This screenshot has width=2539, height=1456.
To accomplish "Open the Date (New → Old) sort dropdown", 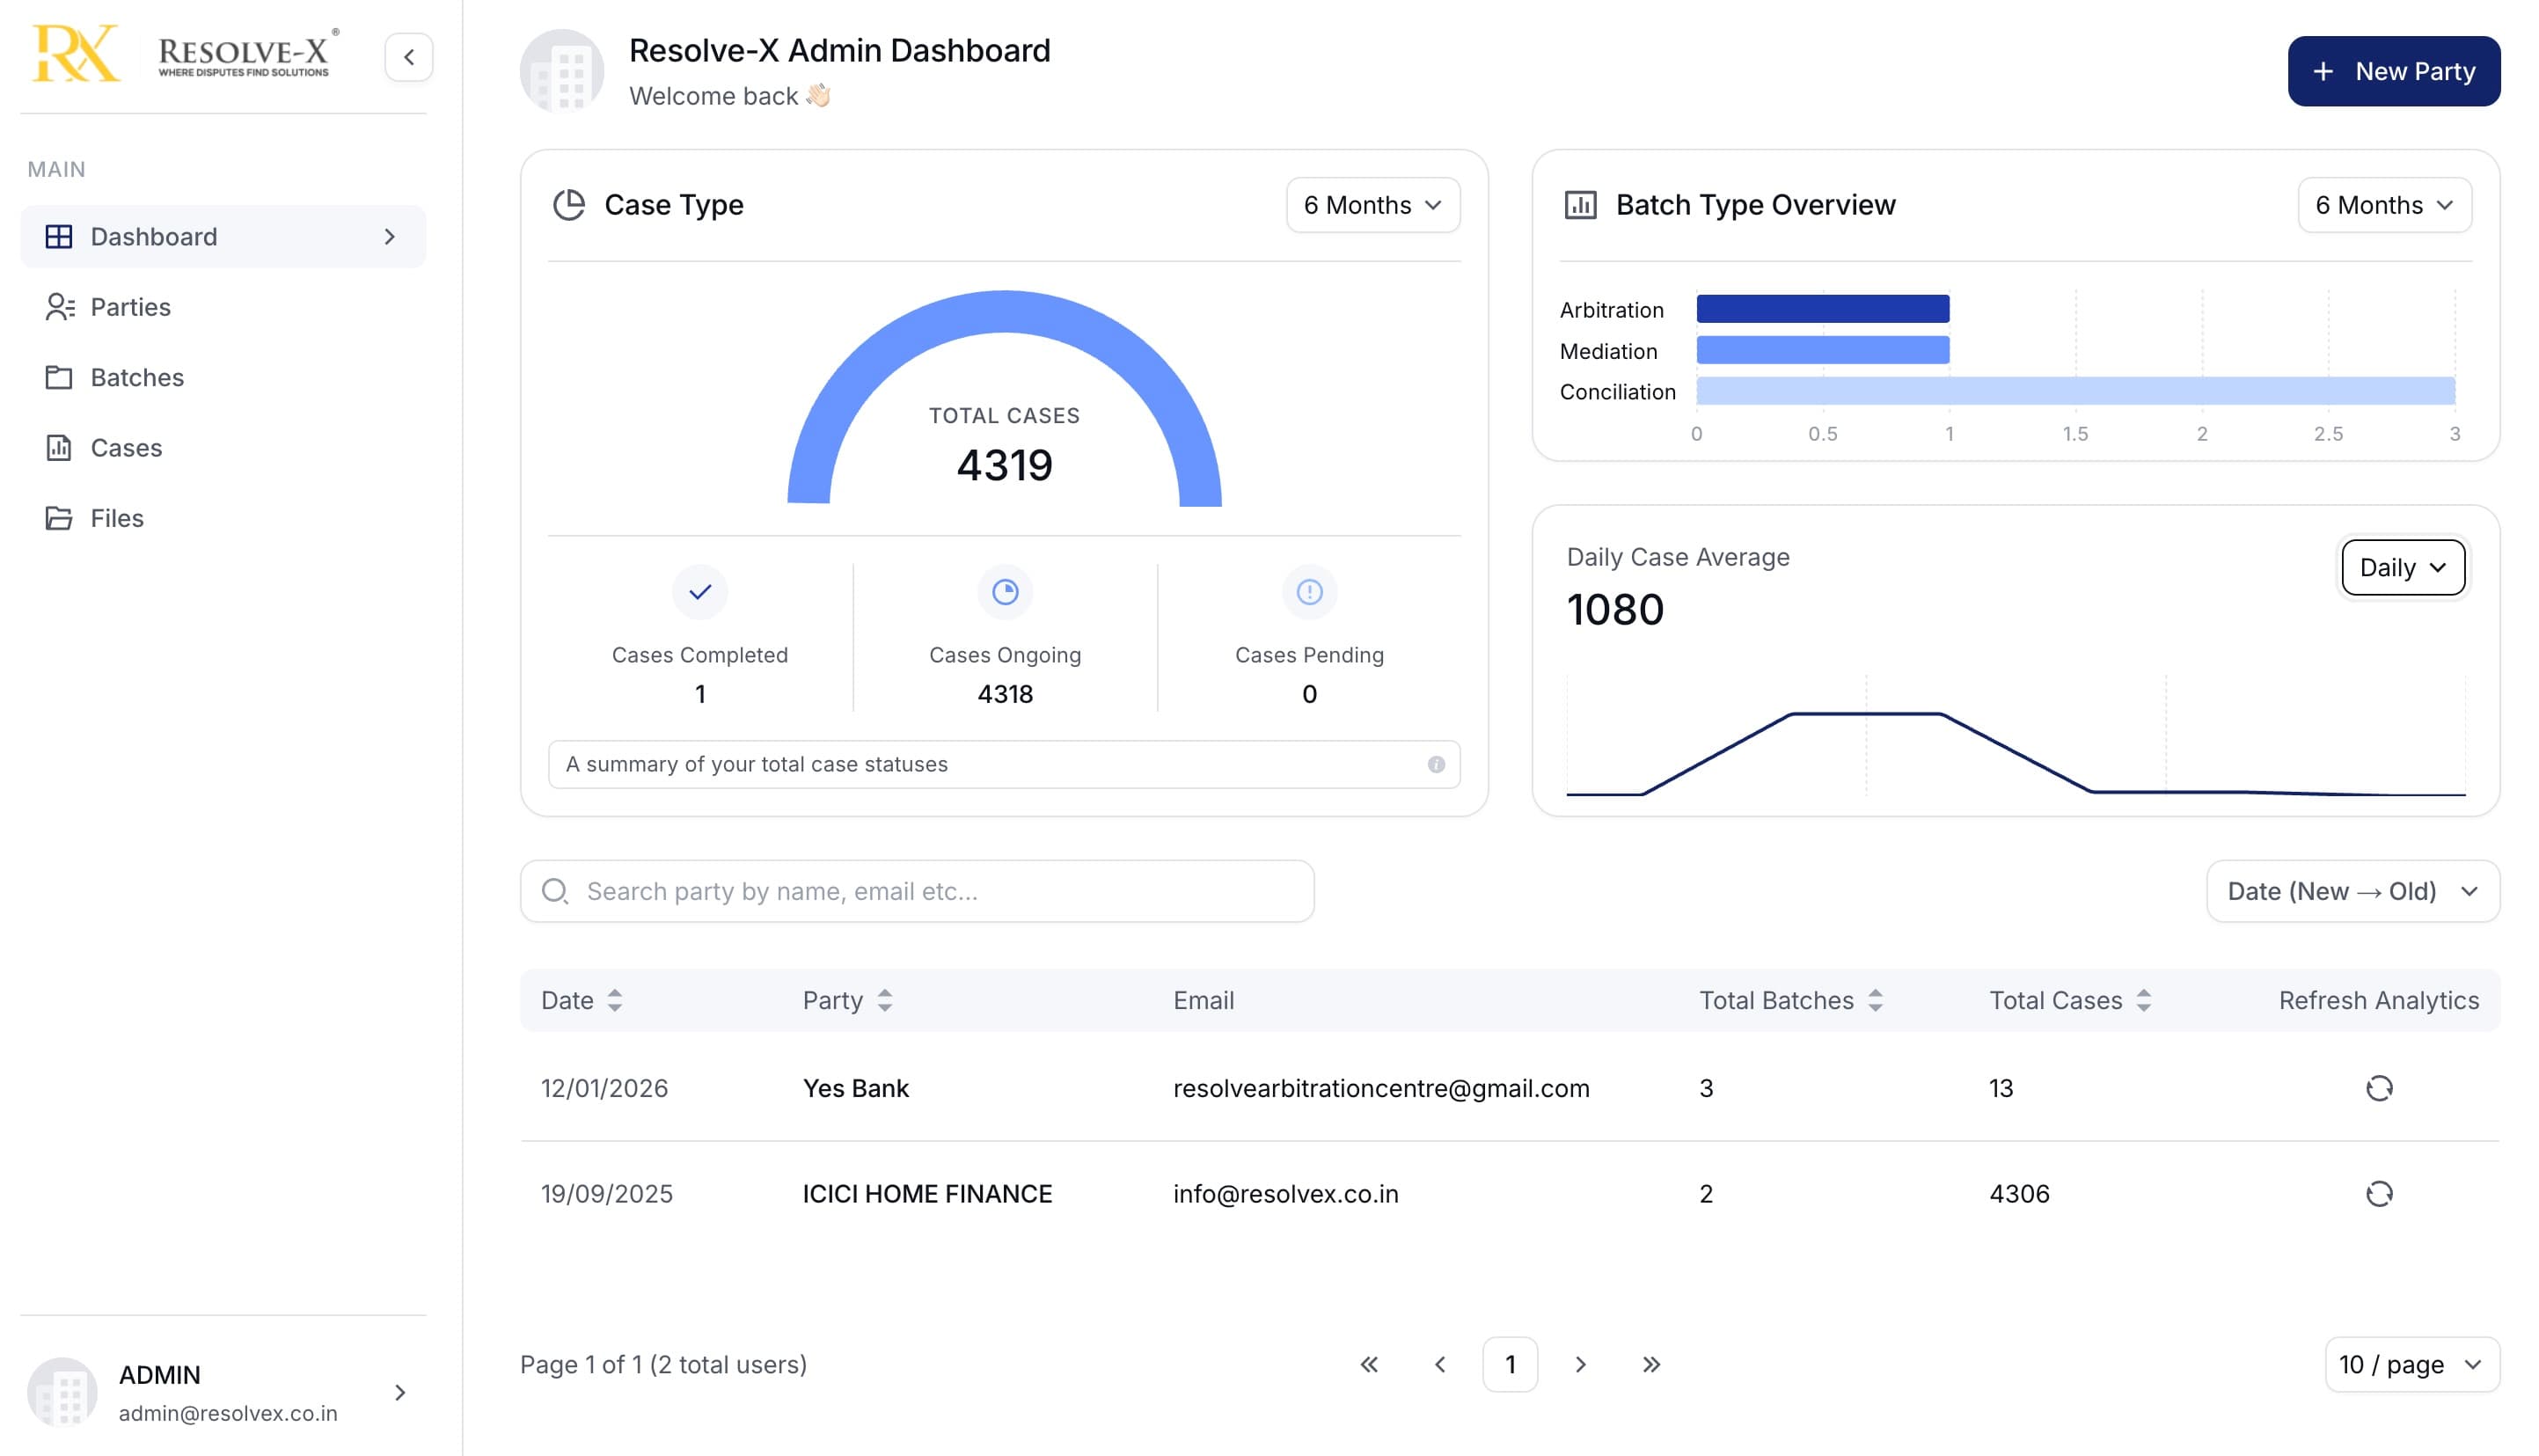I will 2352,891.
